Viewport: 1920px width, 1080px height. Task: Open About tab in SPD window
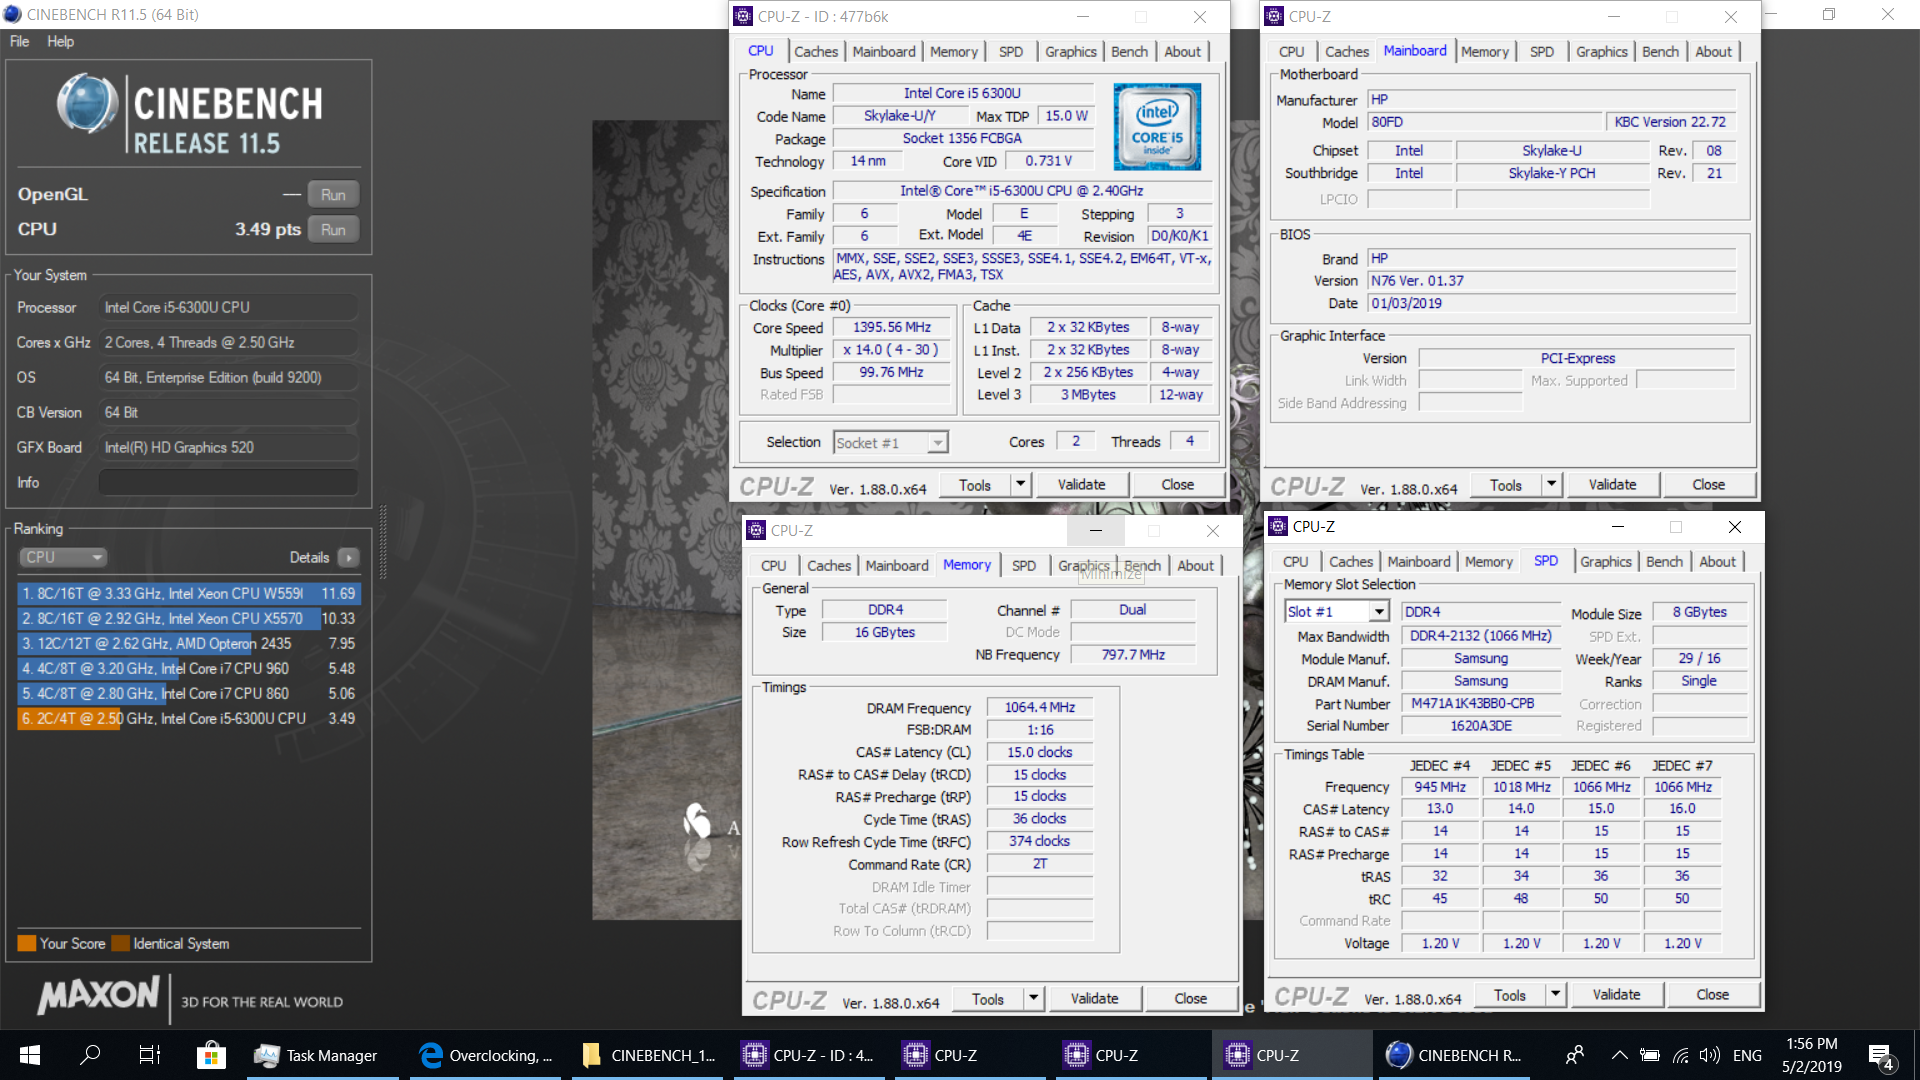point(1717,561)
